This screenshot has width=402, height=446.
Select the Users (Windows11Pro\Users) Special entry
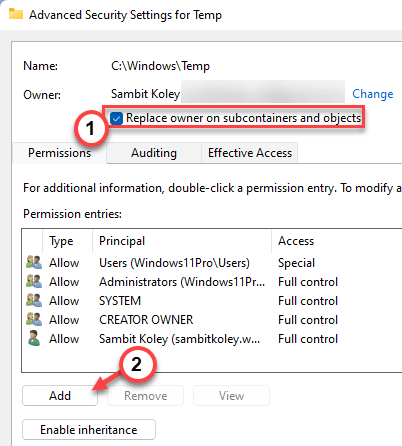(x=213, y=263)
